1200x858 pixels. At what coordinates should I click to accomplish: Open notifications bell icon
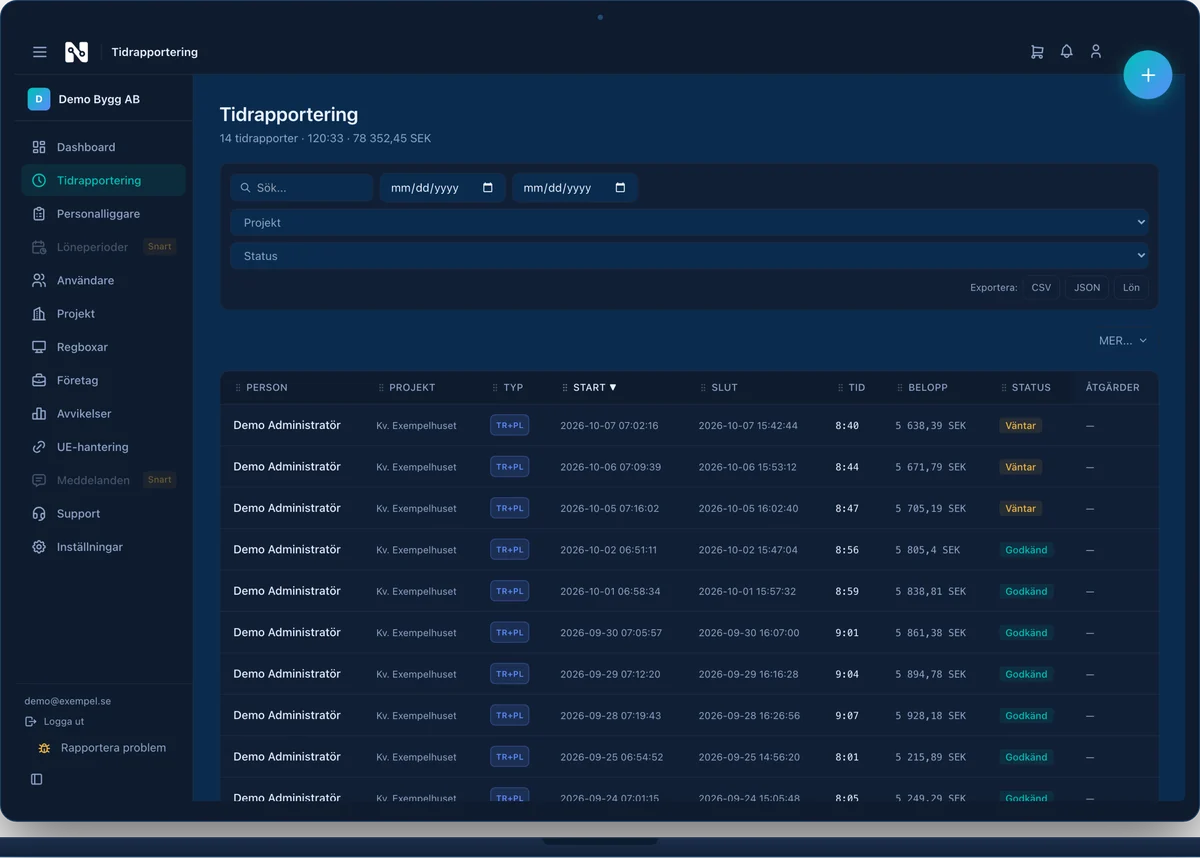pyautogui.click(x=1067, y=52)
